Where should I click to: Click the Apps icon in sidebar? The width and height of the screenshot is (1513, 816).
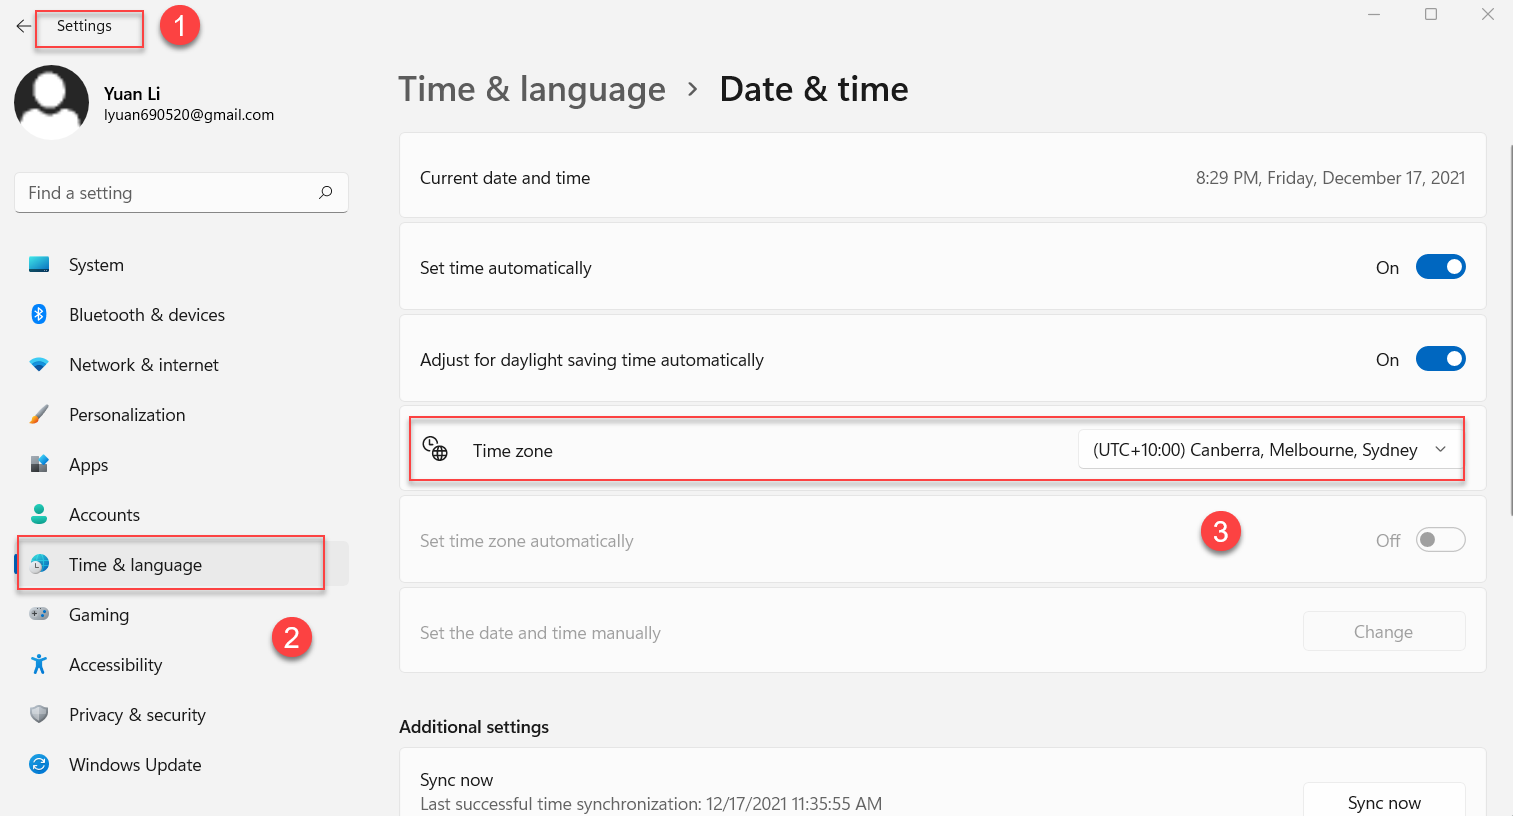pos(39,465)
